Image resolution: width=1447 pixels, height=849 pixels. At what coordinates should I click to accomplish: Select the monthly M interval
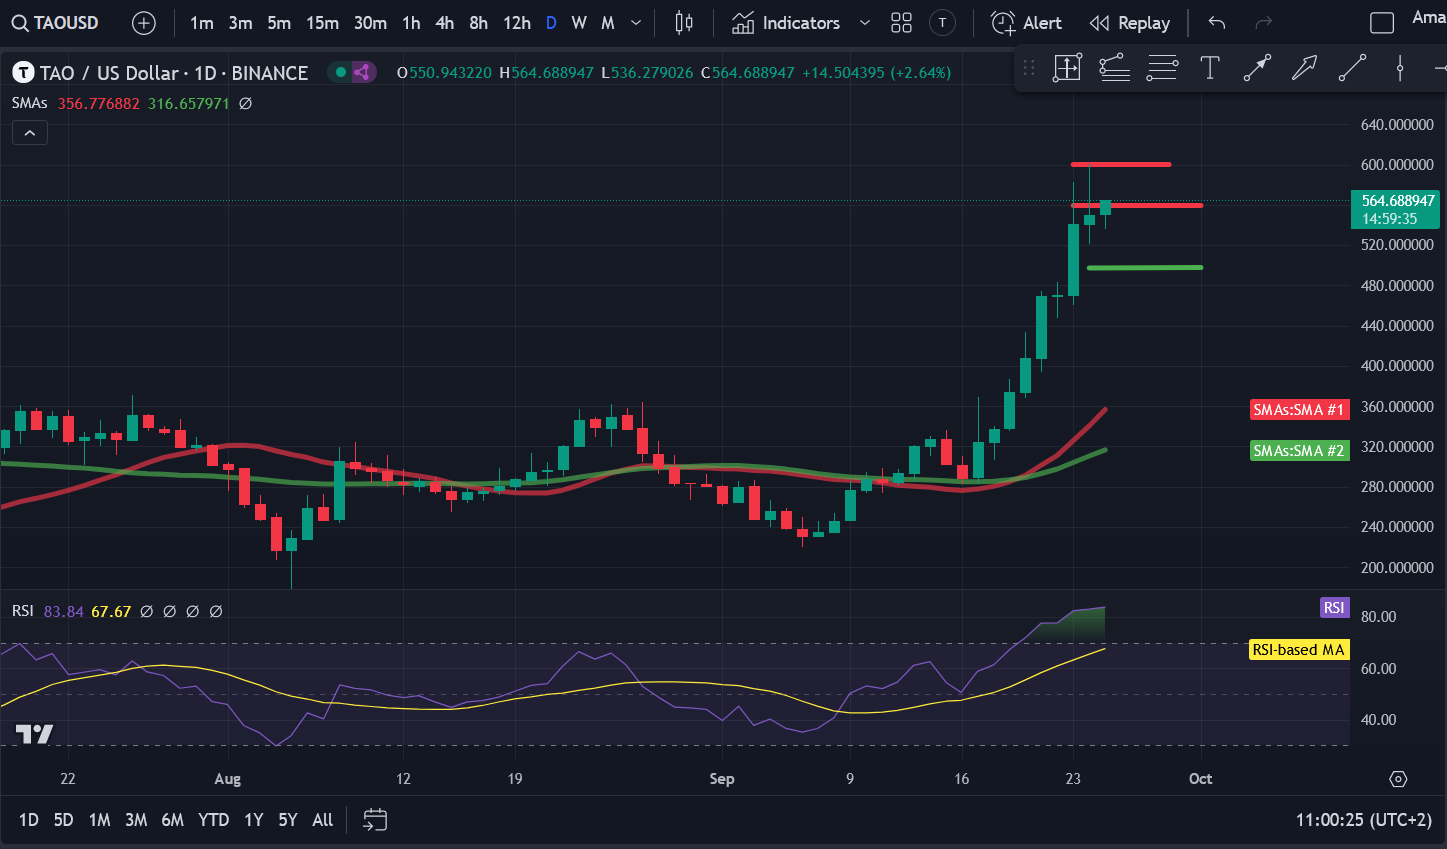click(608, 23)
